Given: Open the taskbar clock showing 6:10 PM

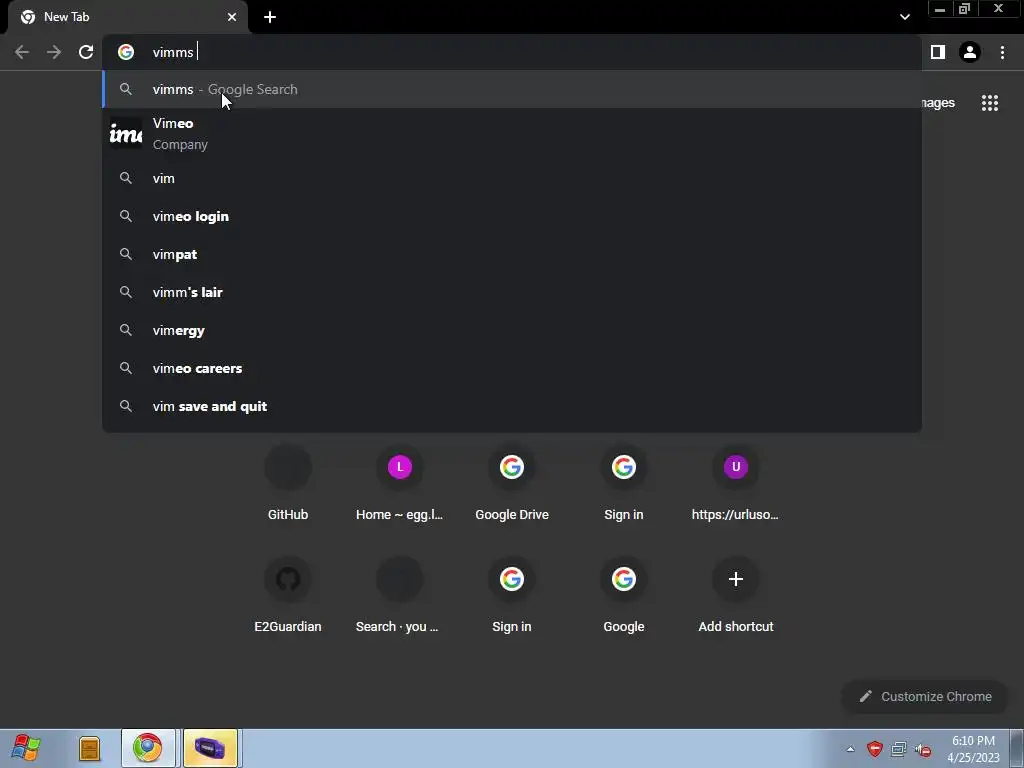Looking at the screenshot, I should [973, 749].
